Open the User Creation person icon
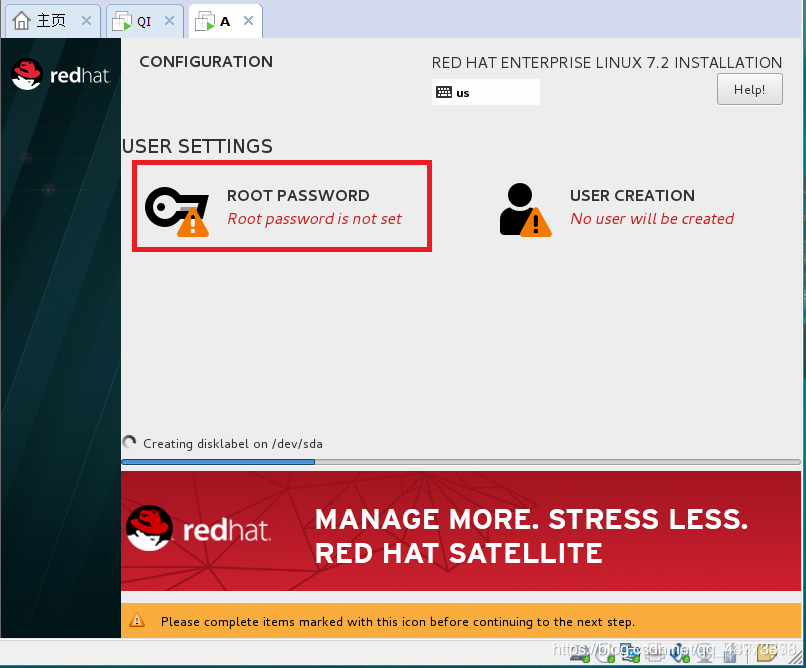 point(525,210)
